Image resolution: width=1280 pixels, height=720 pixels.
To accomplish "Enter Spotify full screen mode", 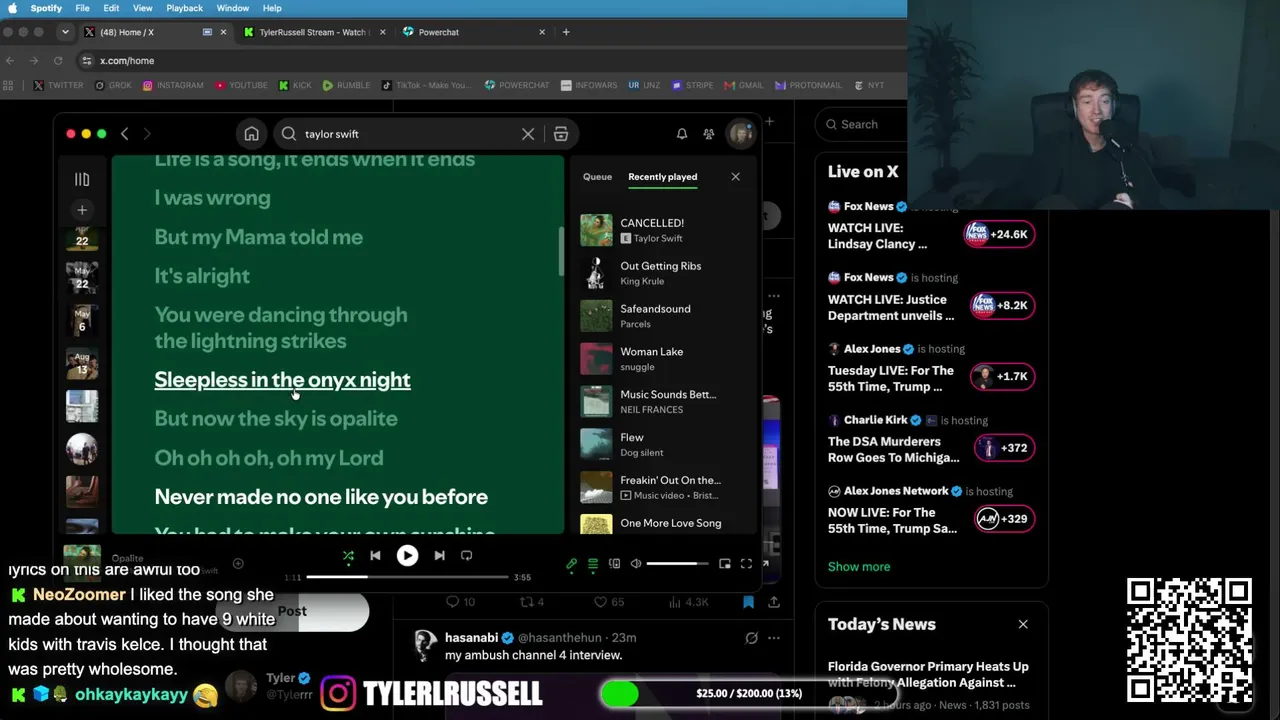I will (x=746, y=564).
